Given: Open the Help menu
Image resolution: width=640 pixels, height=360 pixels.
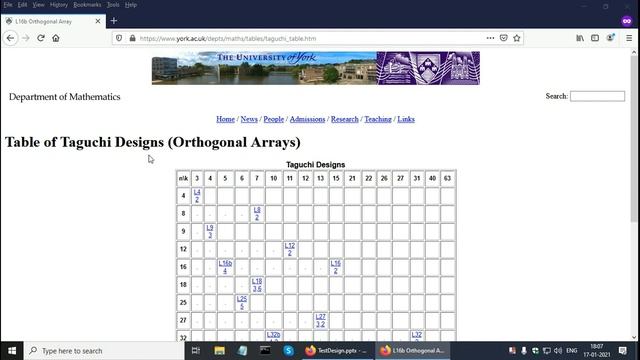Looking at the screenshot, I should click(131, 5).
